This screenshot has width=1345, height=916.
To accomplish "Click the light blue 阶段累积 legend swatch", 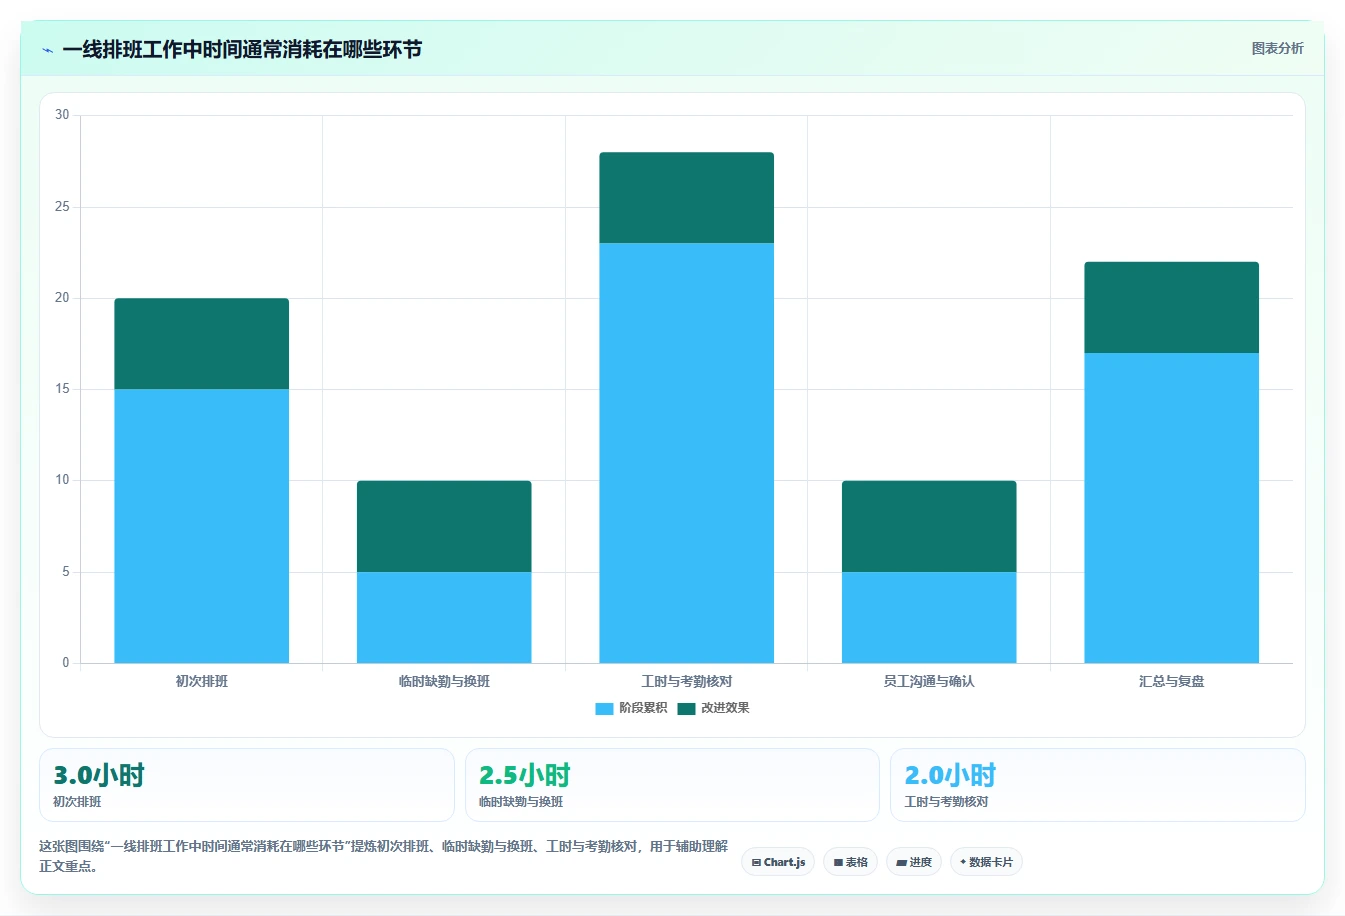I will [x=604, y=709].
